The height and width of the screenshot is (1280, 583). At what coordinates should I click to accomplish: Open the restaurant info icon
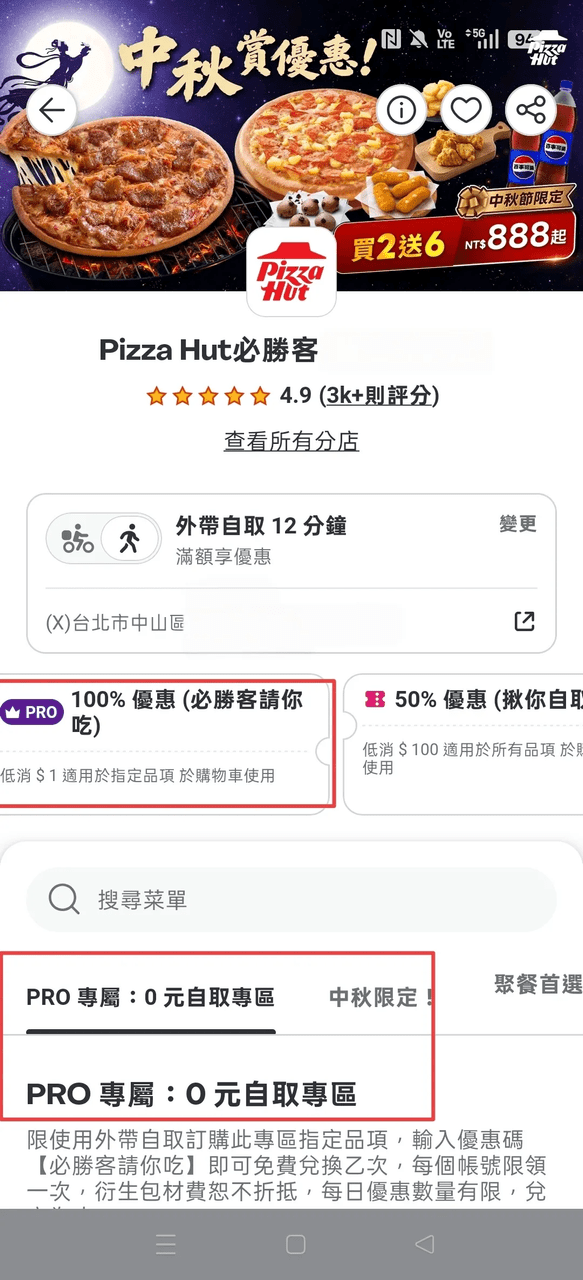tap(401, 111)
